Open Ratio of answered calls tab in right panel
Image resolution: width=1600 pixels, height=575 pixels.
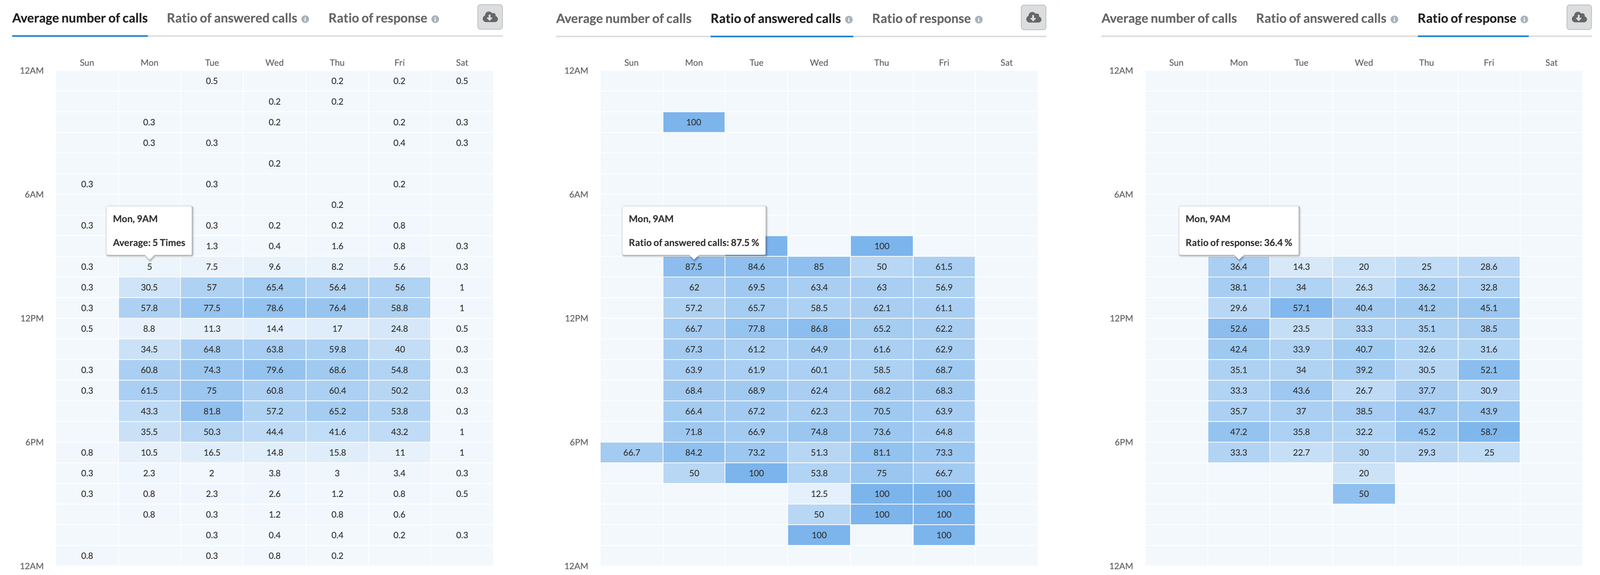coord(1321,18)
